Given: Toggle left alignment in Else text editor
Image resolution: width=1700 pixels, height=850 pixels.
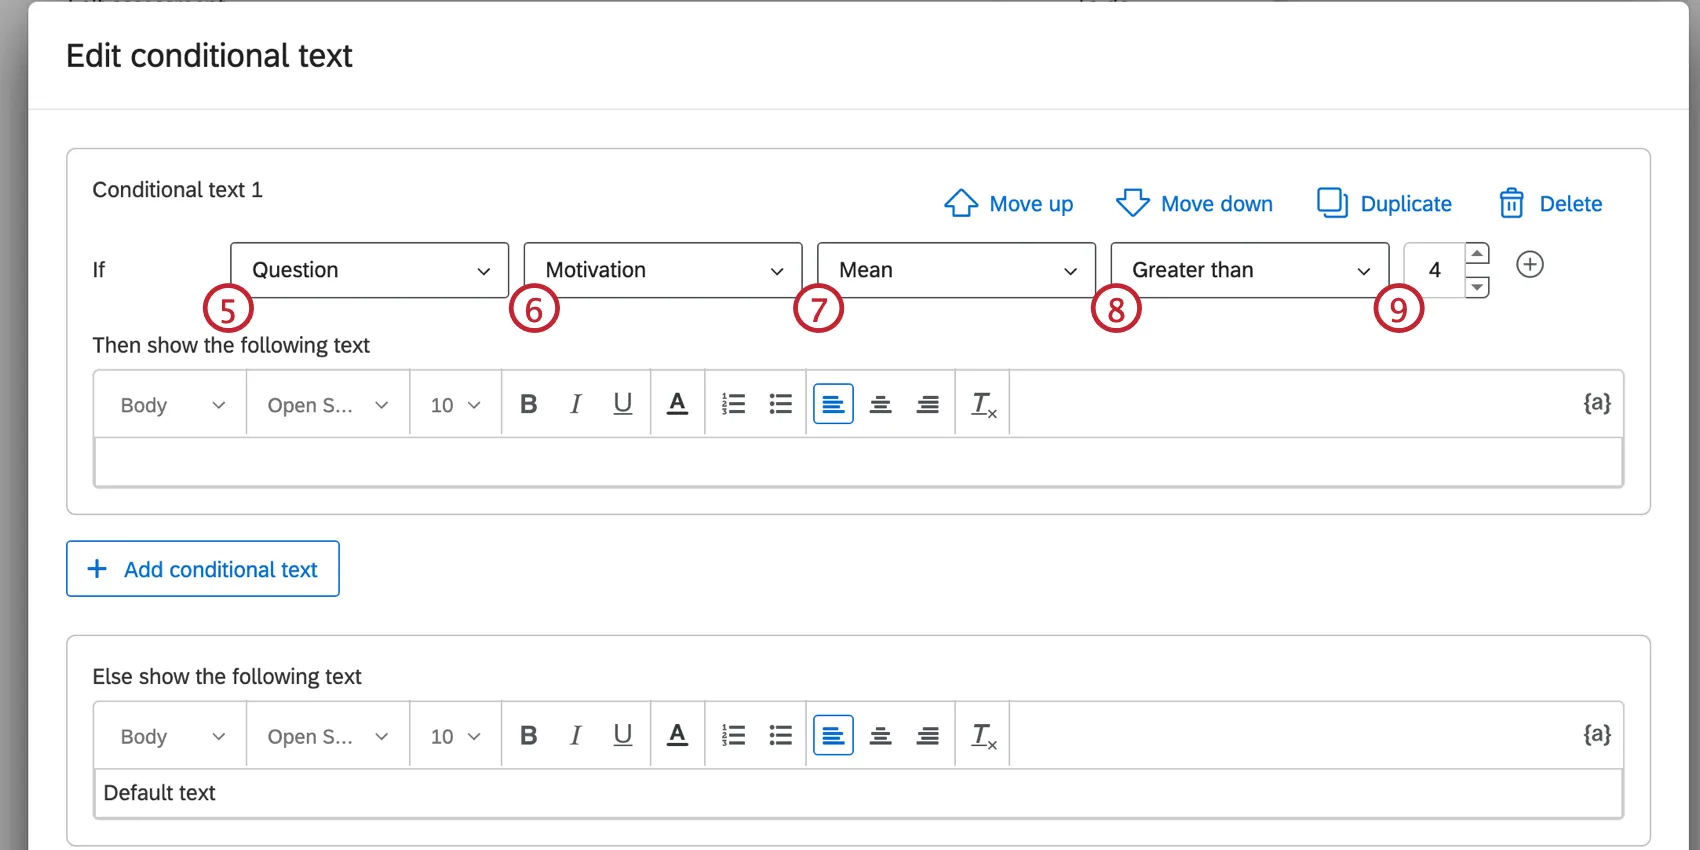Looking at the screenshot, I should click(x=833, y=736).
